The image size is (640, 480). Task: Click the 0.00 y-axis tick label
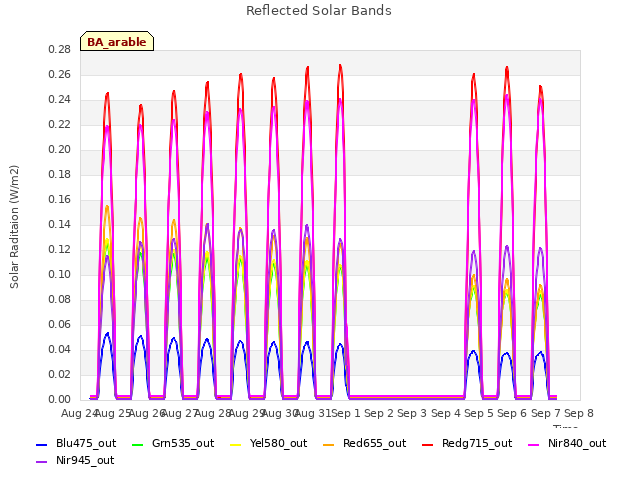tap(60, 400)
